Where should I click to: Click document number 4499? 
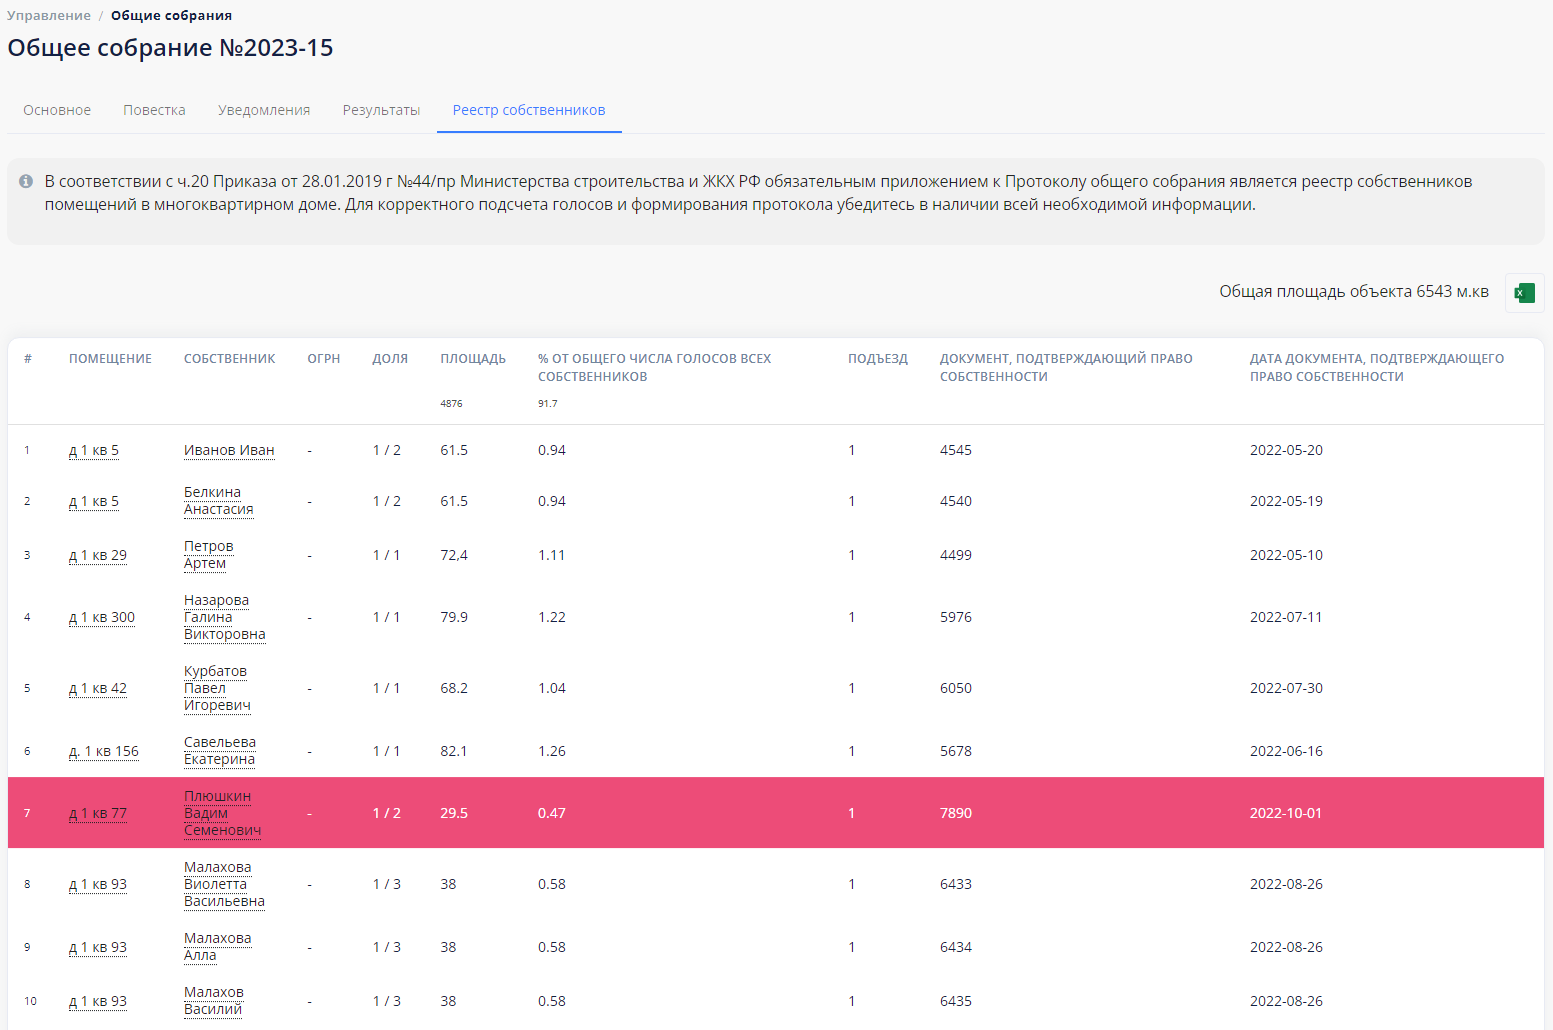point(956,555)
